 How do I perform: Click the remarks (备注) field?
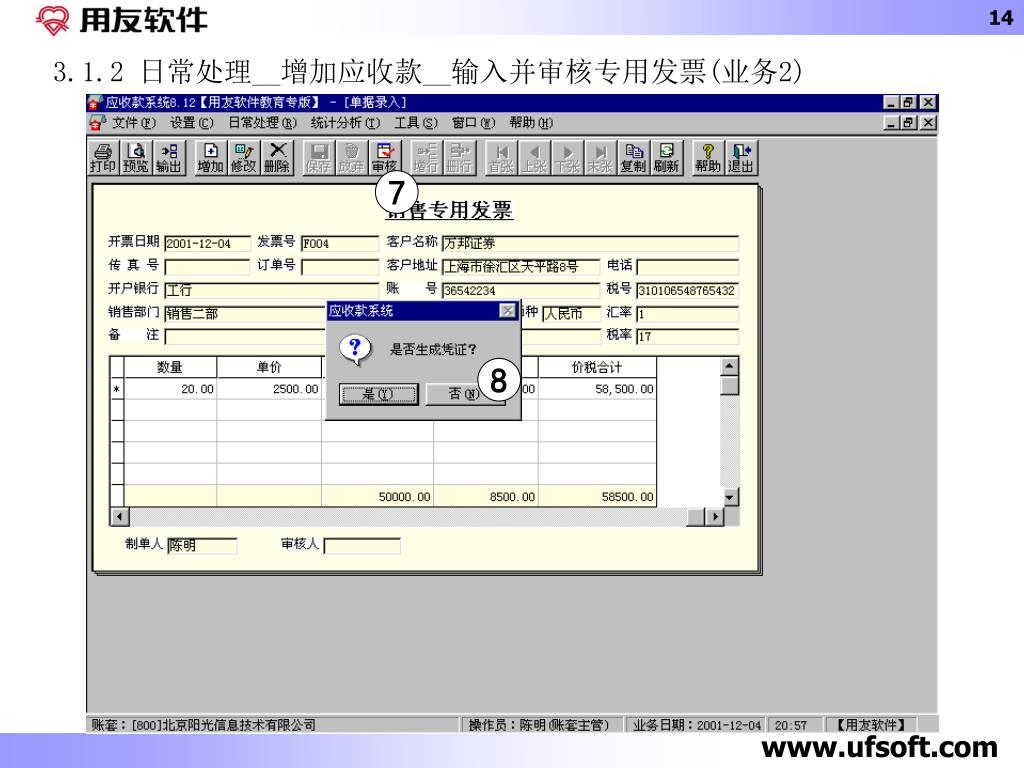tap(245, 336)
